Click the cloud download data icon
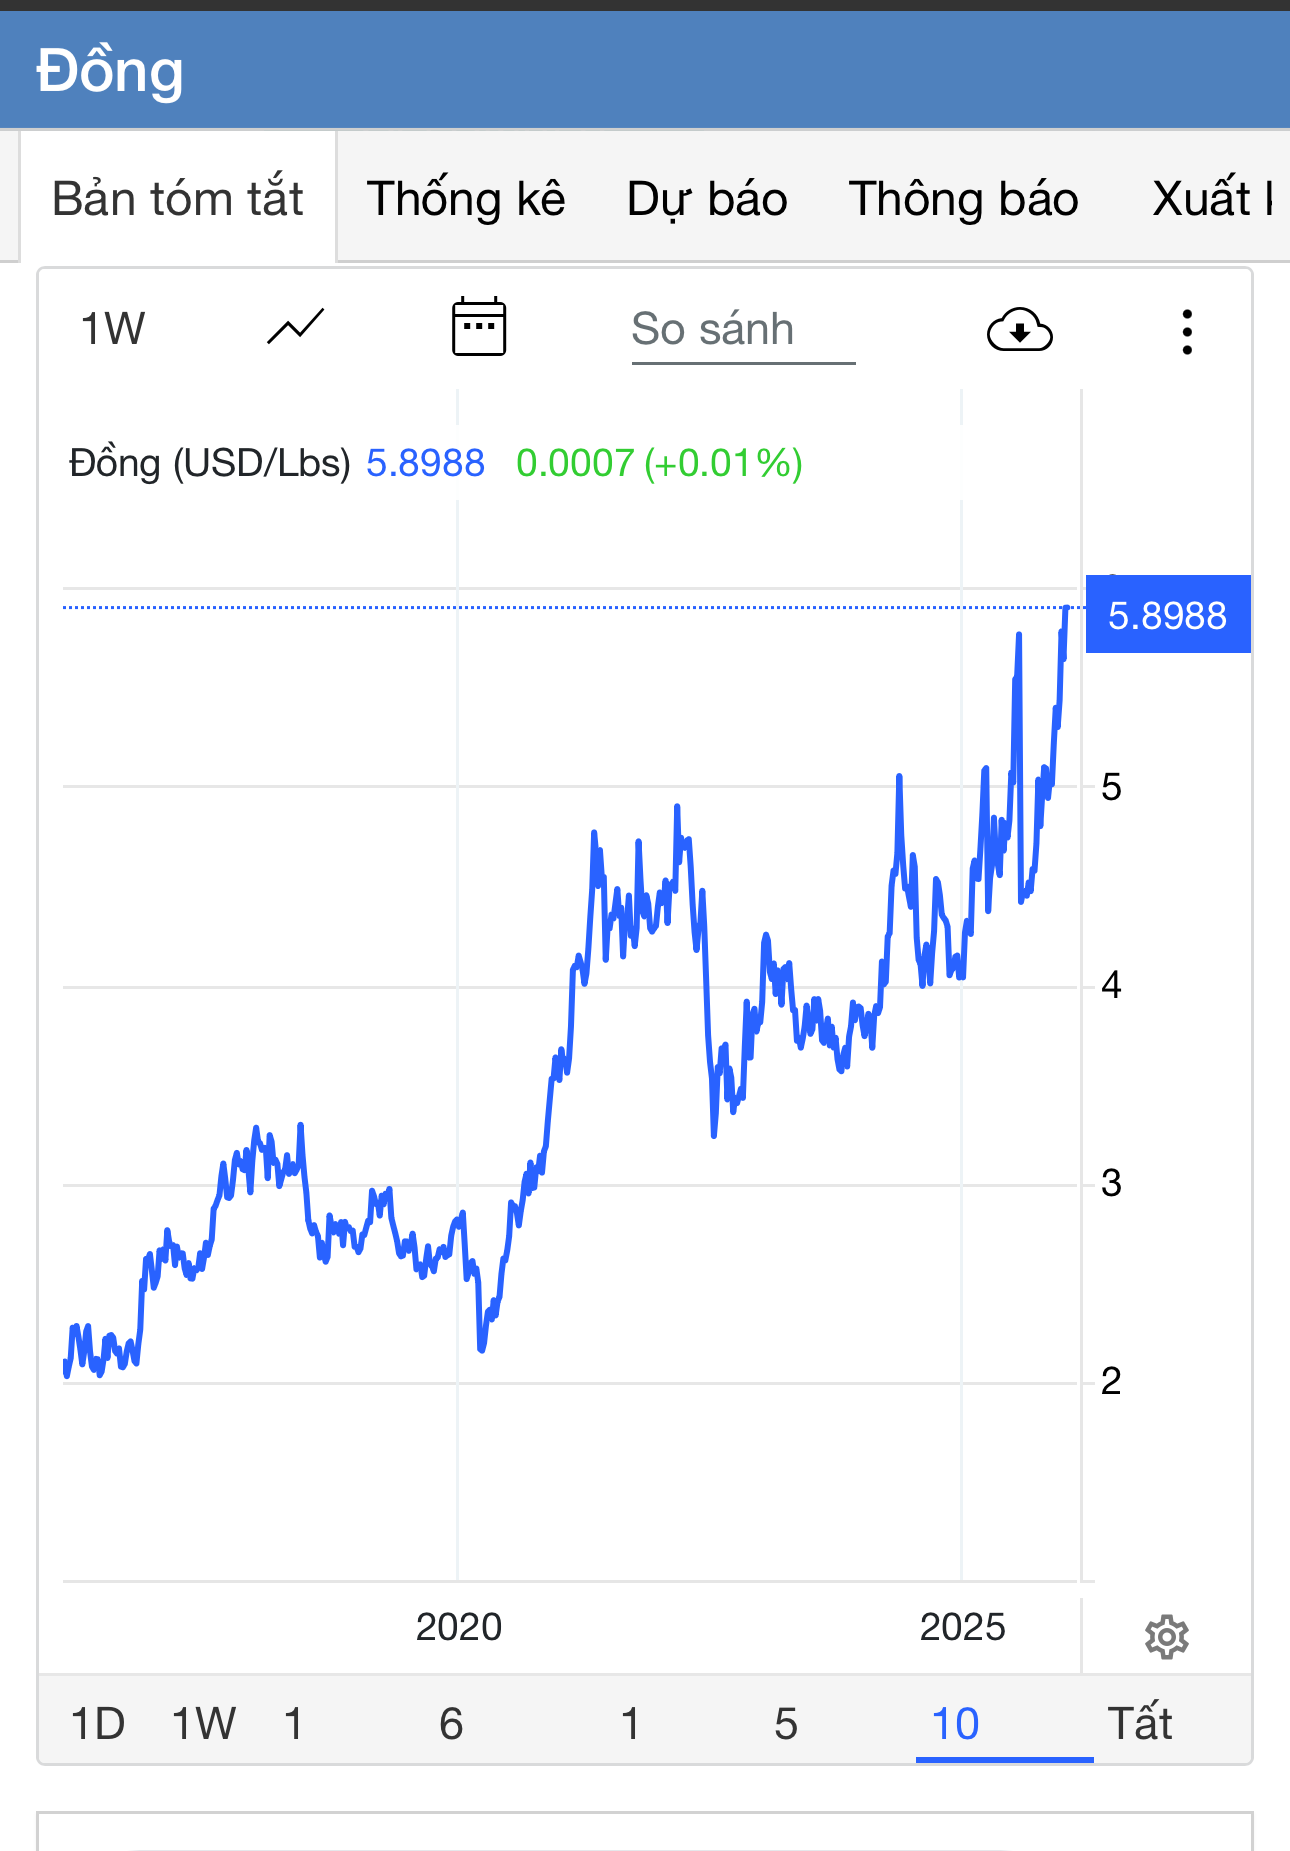The image size is (1290, 1851). 1019,330
